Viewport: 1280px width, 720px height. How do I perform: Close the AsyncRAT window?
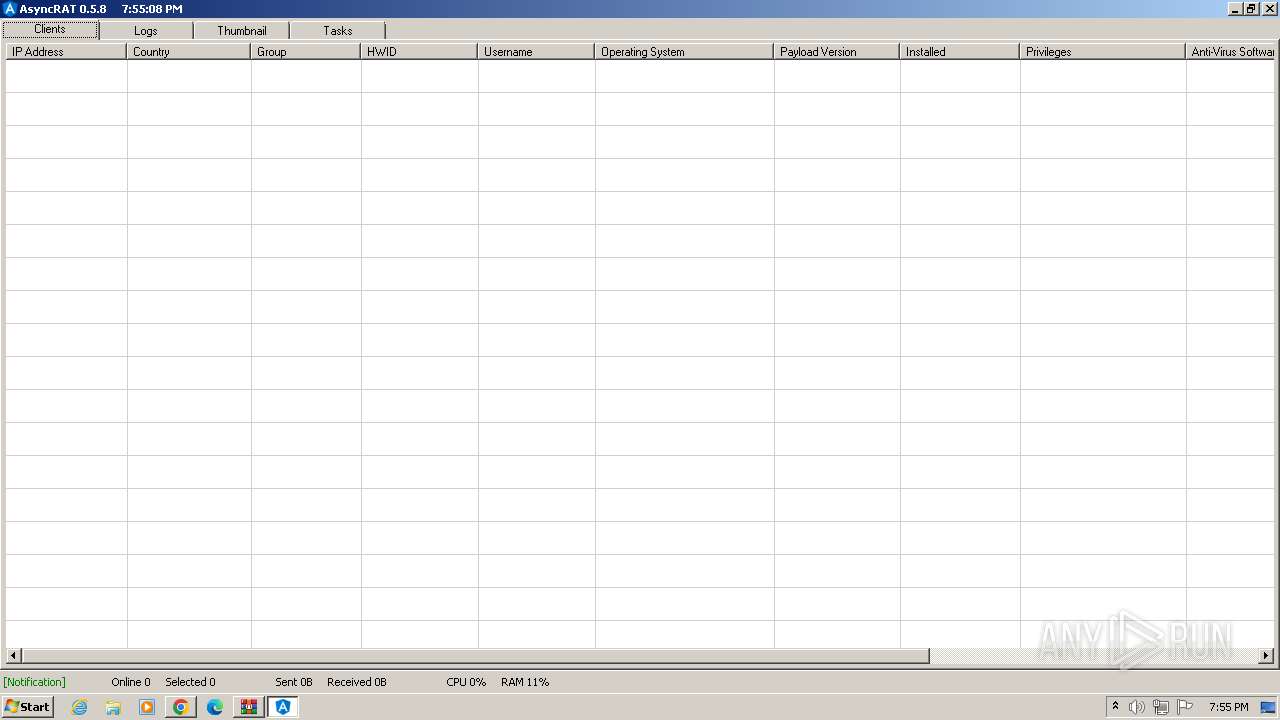1268,9
